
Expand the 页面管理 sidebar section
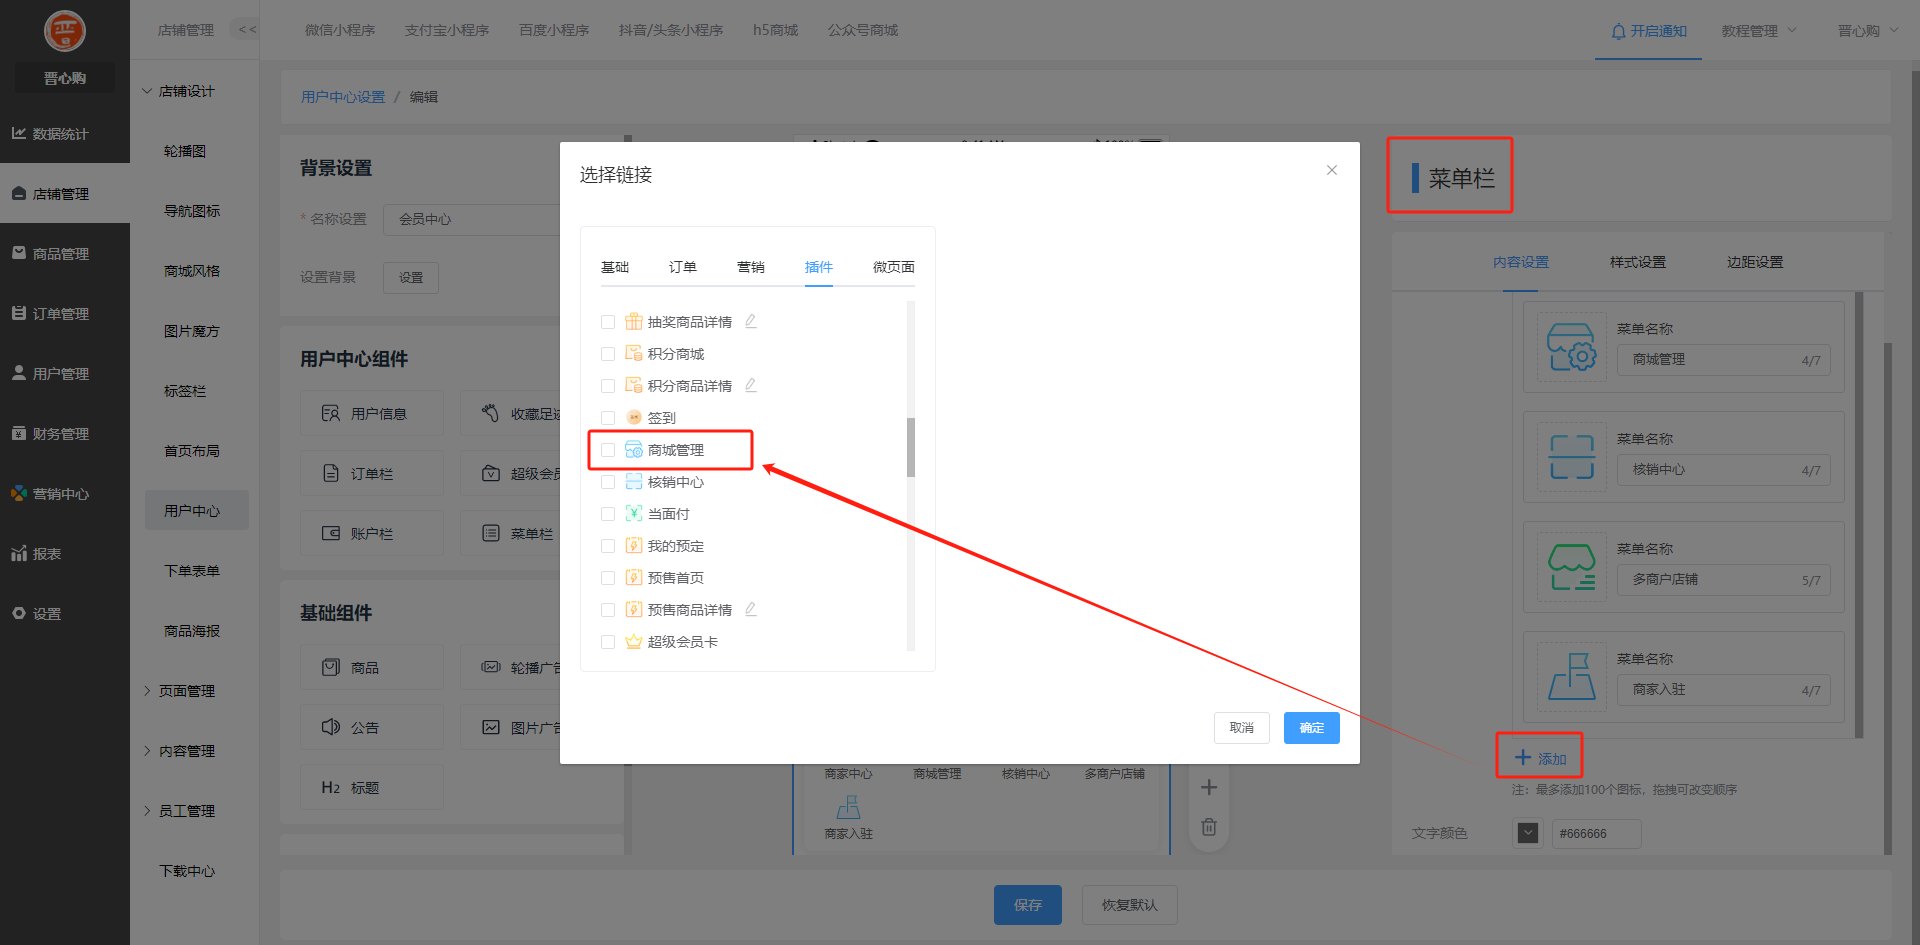[186, 691]
